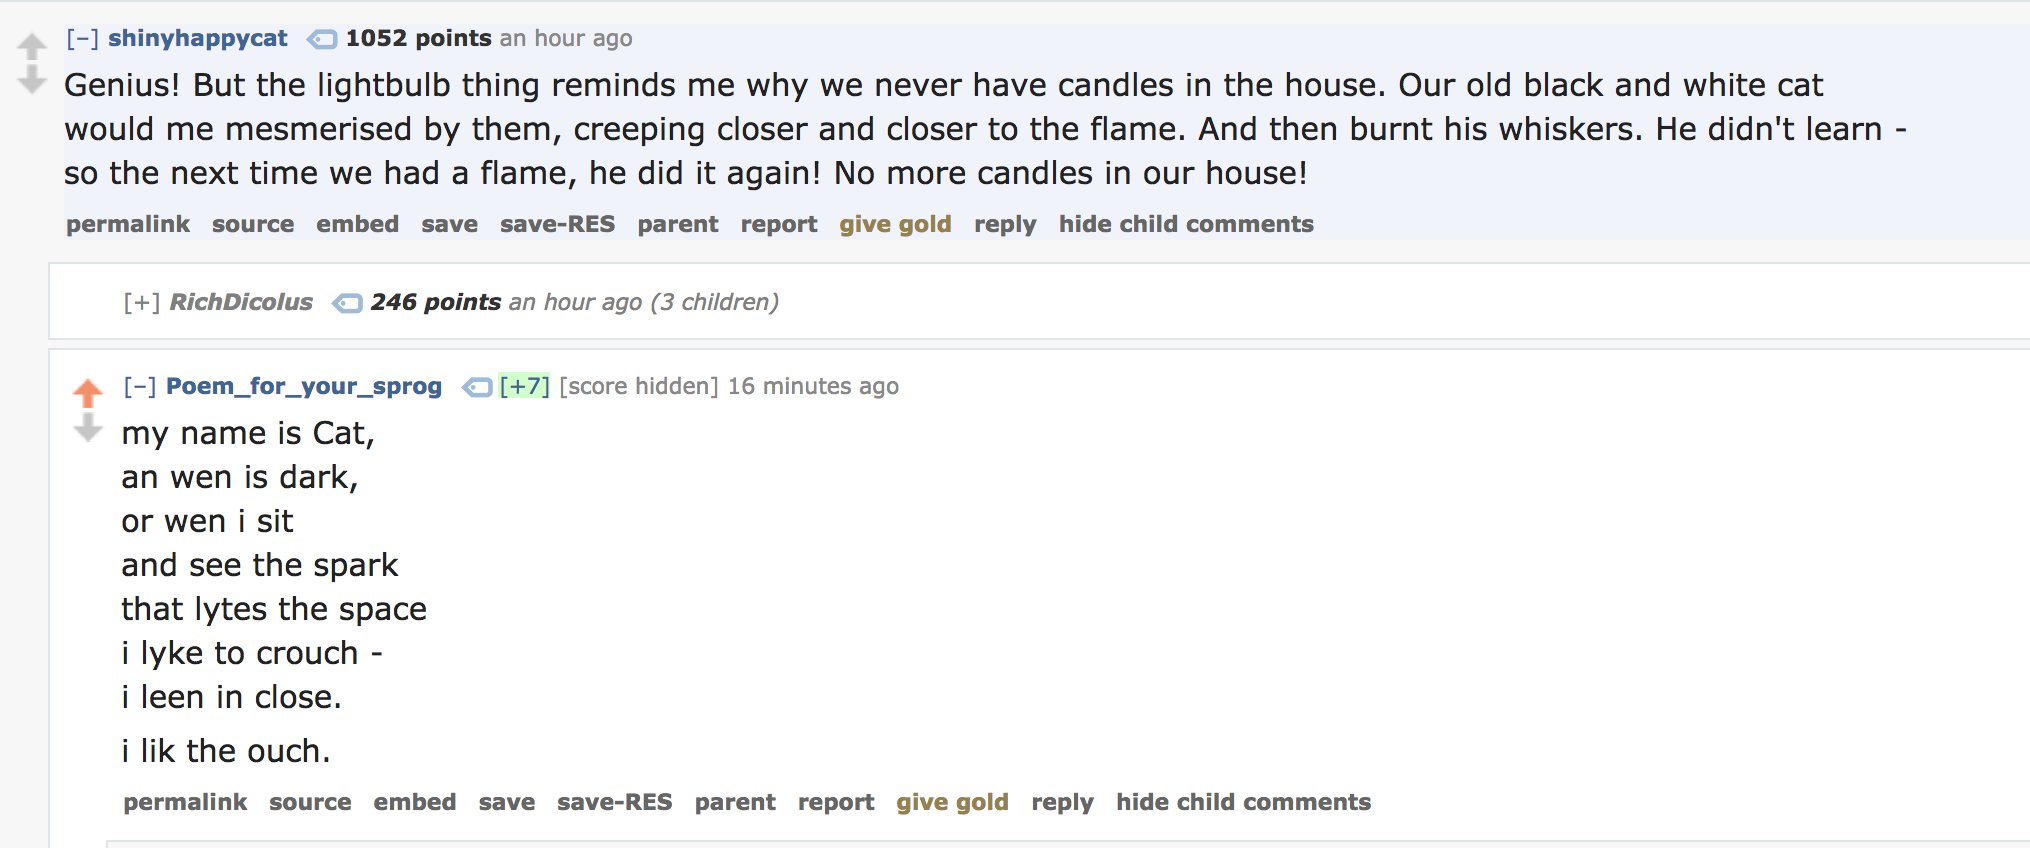
Task: Click tag icon next to RichDicolus
Action: tap(346, 303)
